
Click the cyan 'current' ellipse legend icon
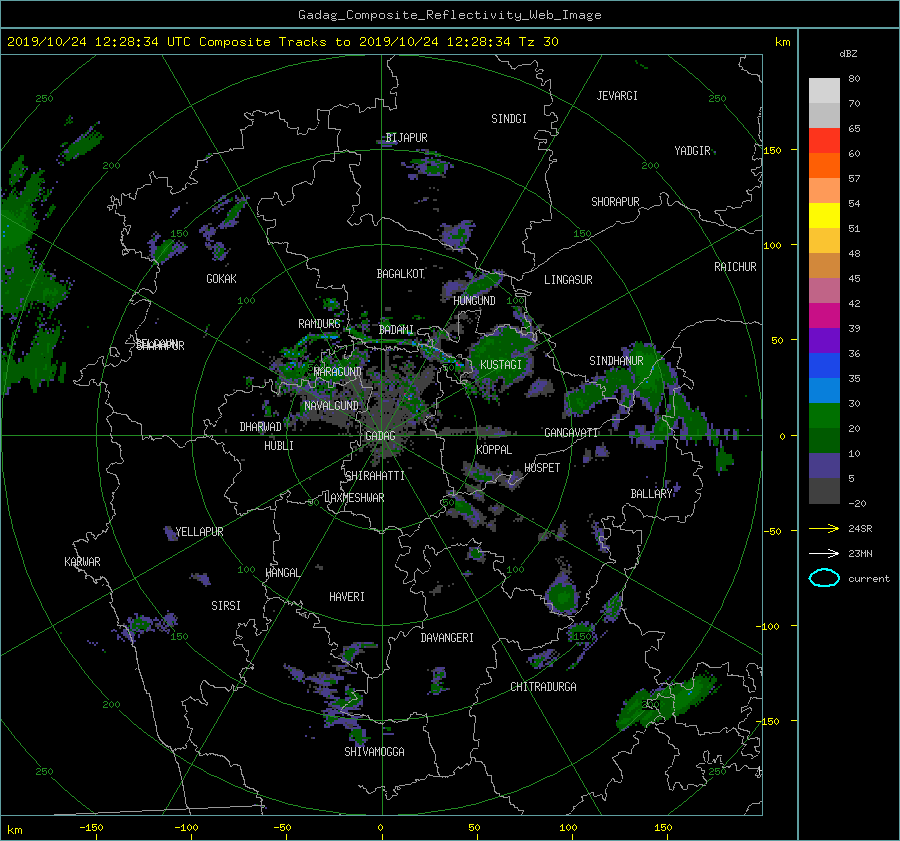(824, 578)
